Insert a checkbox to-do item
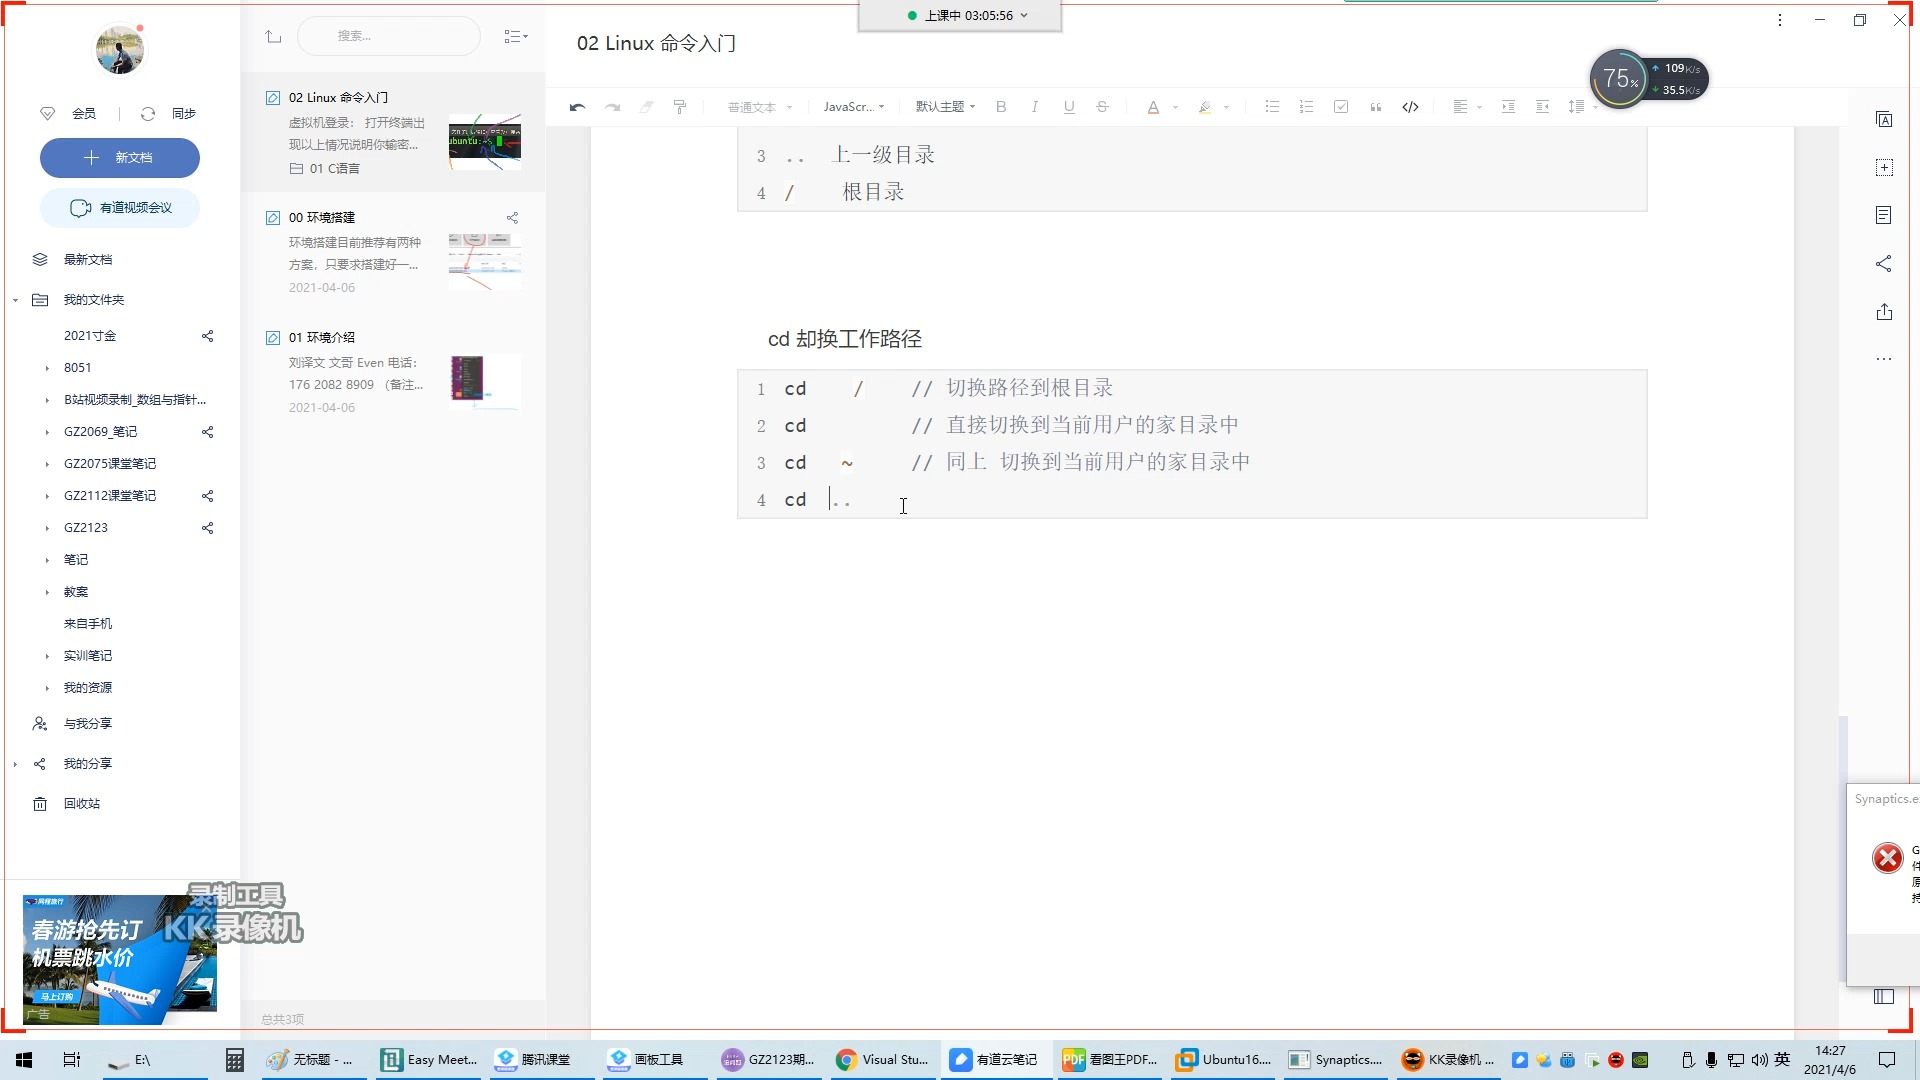This screenshot has width=1920, height=1080. (1341, 107)
